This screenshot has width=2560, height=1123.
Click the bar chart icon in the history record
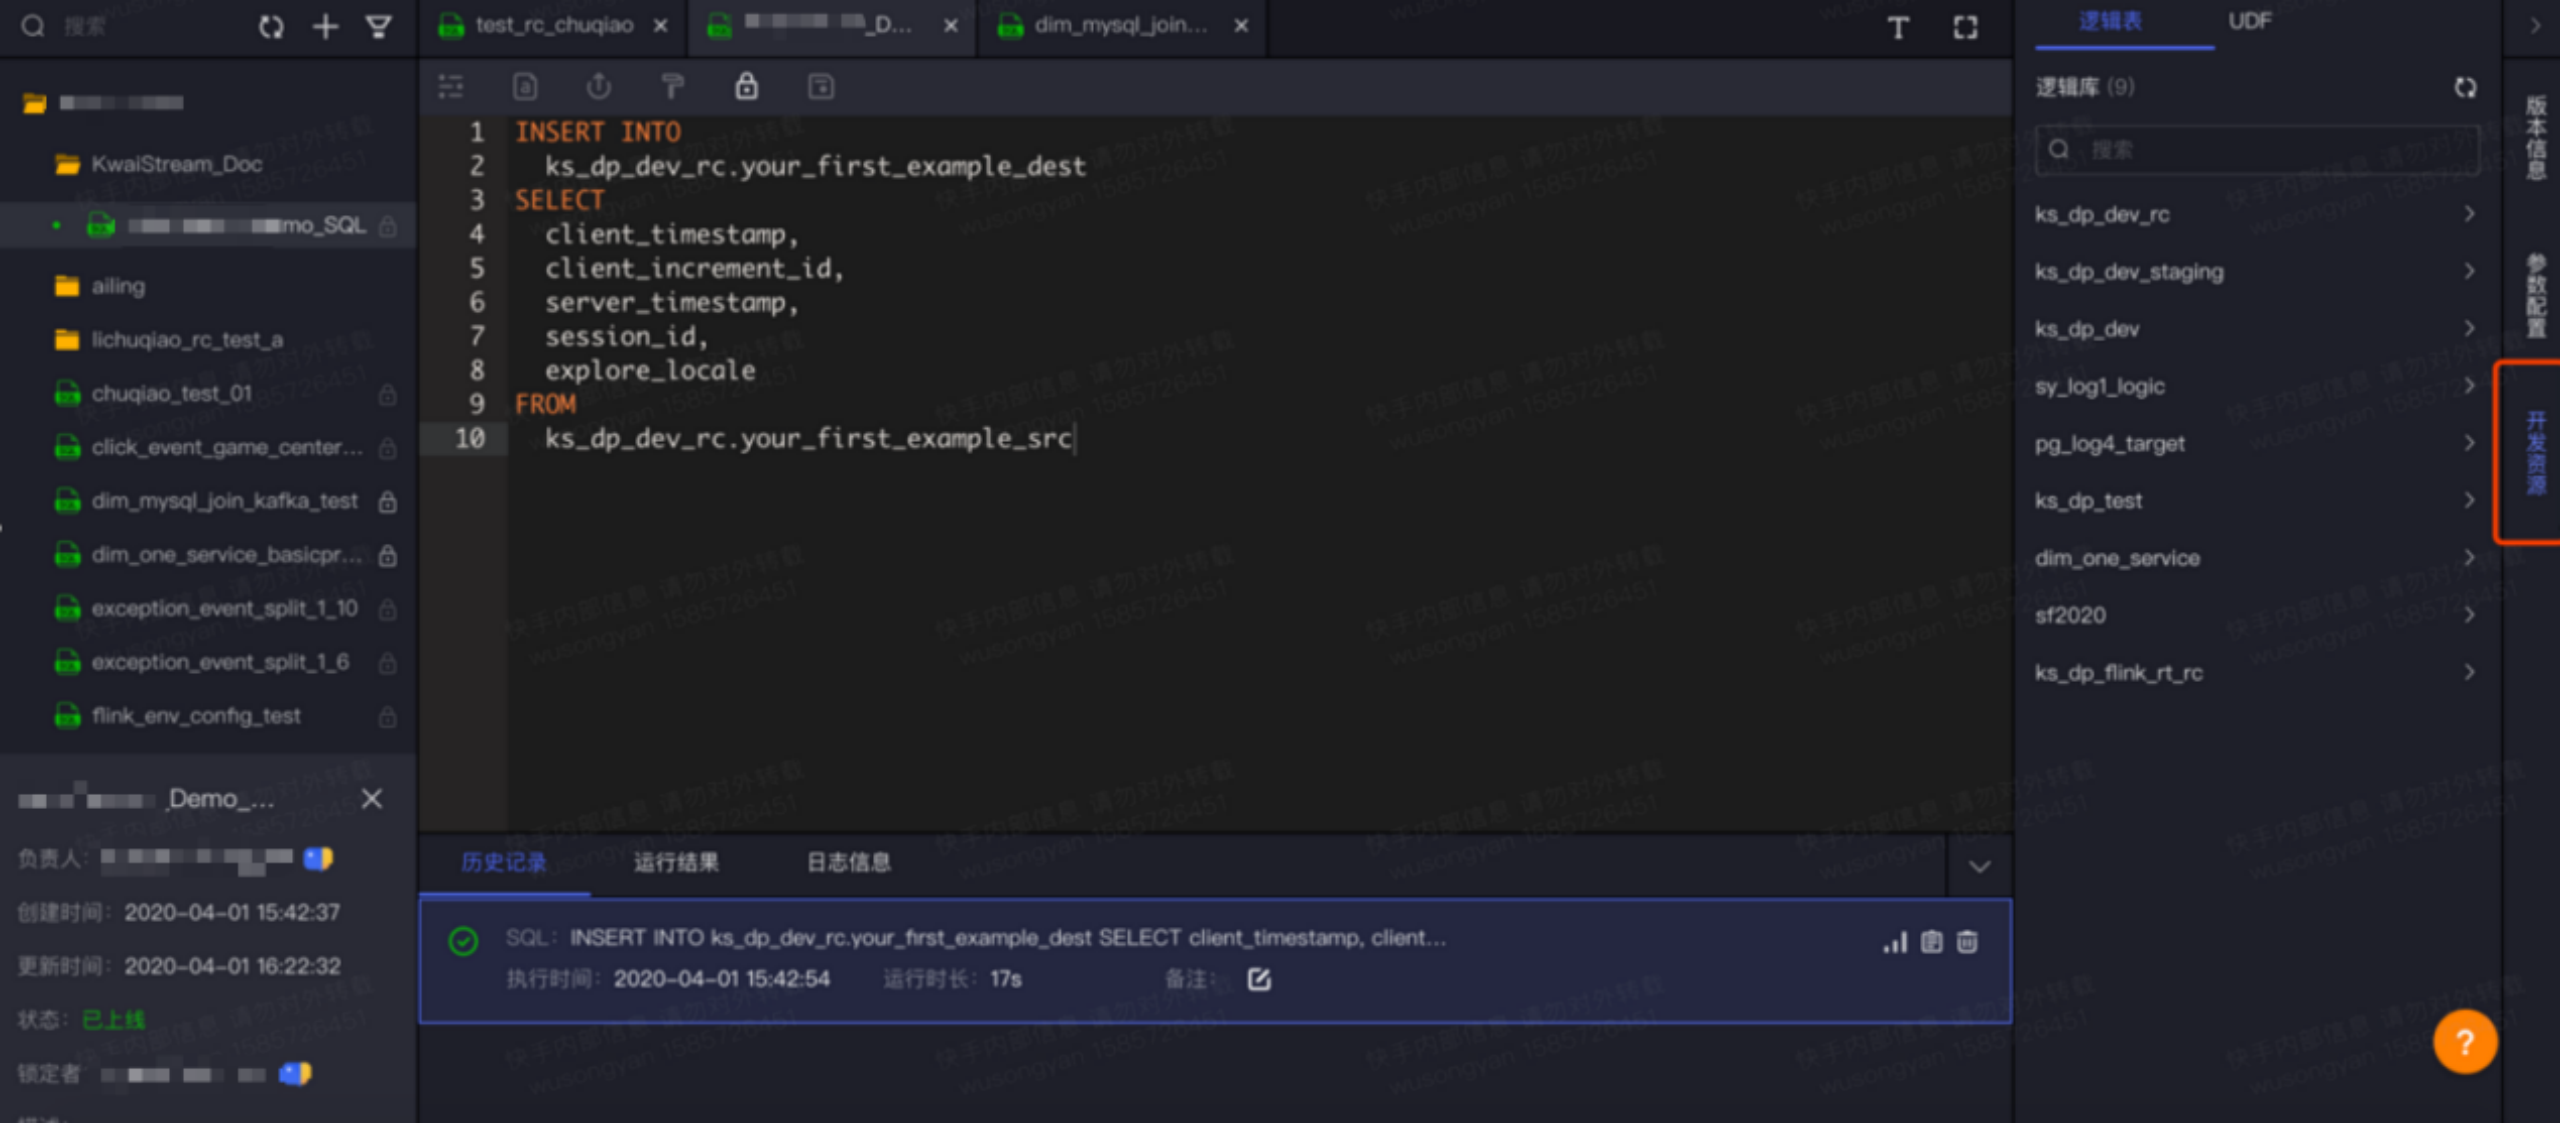1895,942
